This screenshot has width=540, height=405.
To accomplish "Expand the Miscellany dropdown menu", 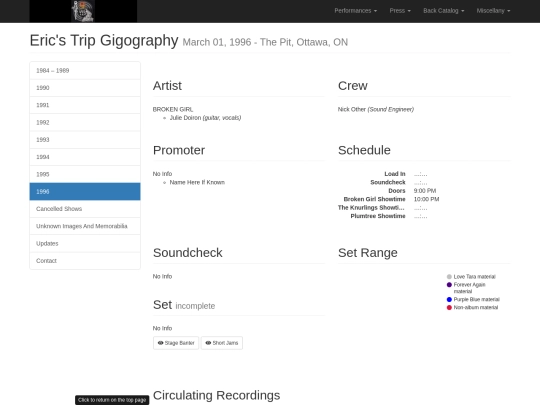I will click(493, 11).
